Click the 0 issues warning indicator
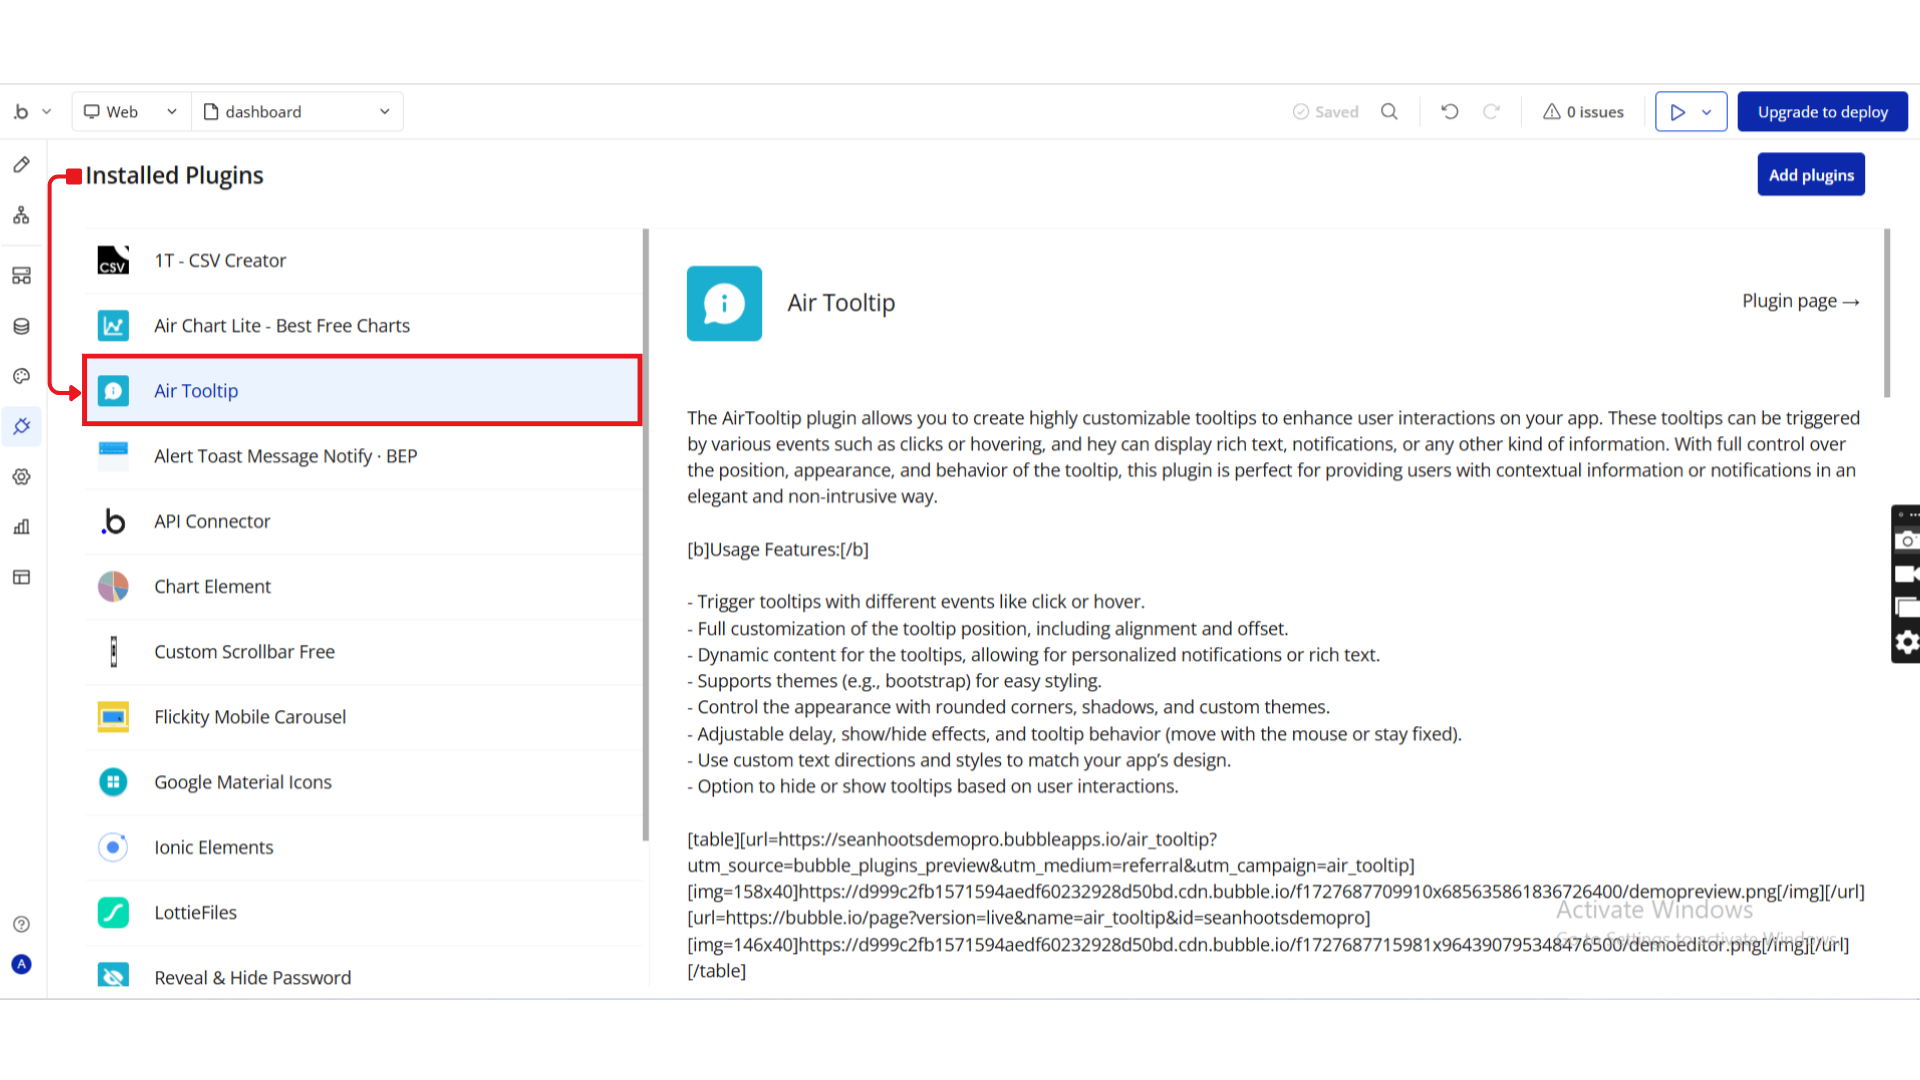 (1583, 112)
